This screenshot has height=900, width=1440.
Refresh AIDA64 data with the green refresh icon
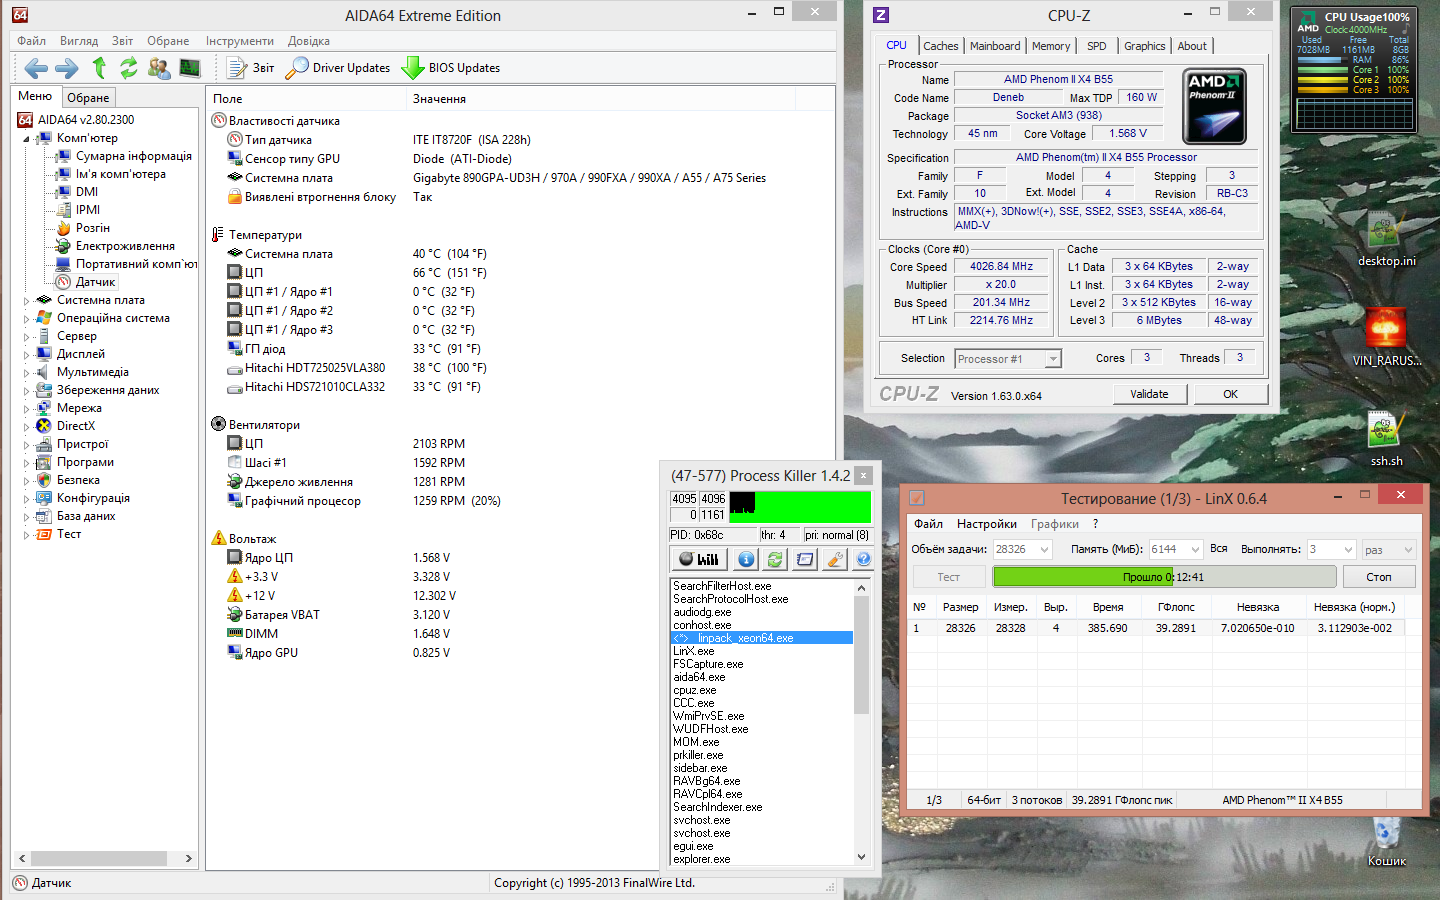[129, 68]
